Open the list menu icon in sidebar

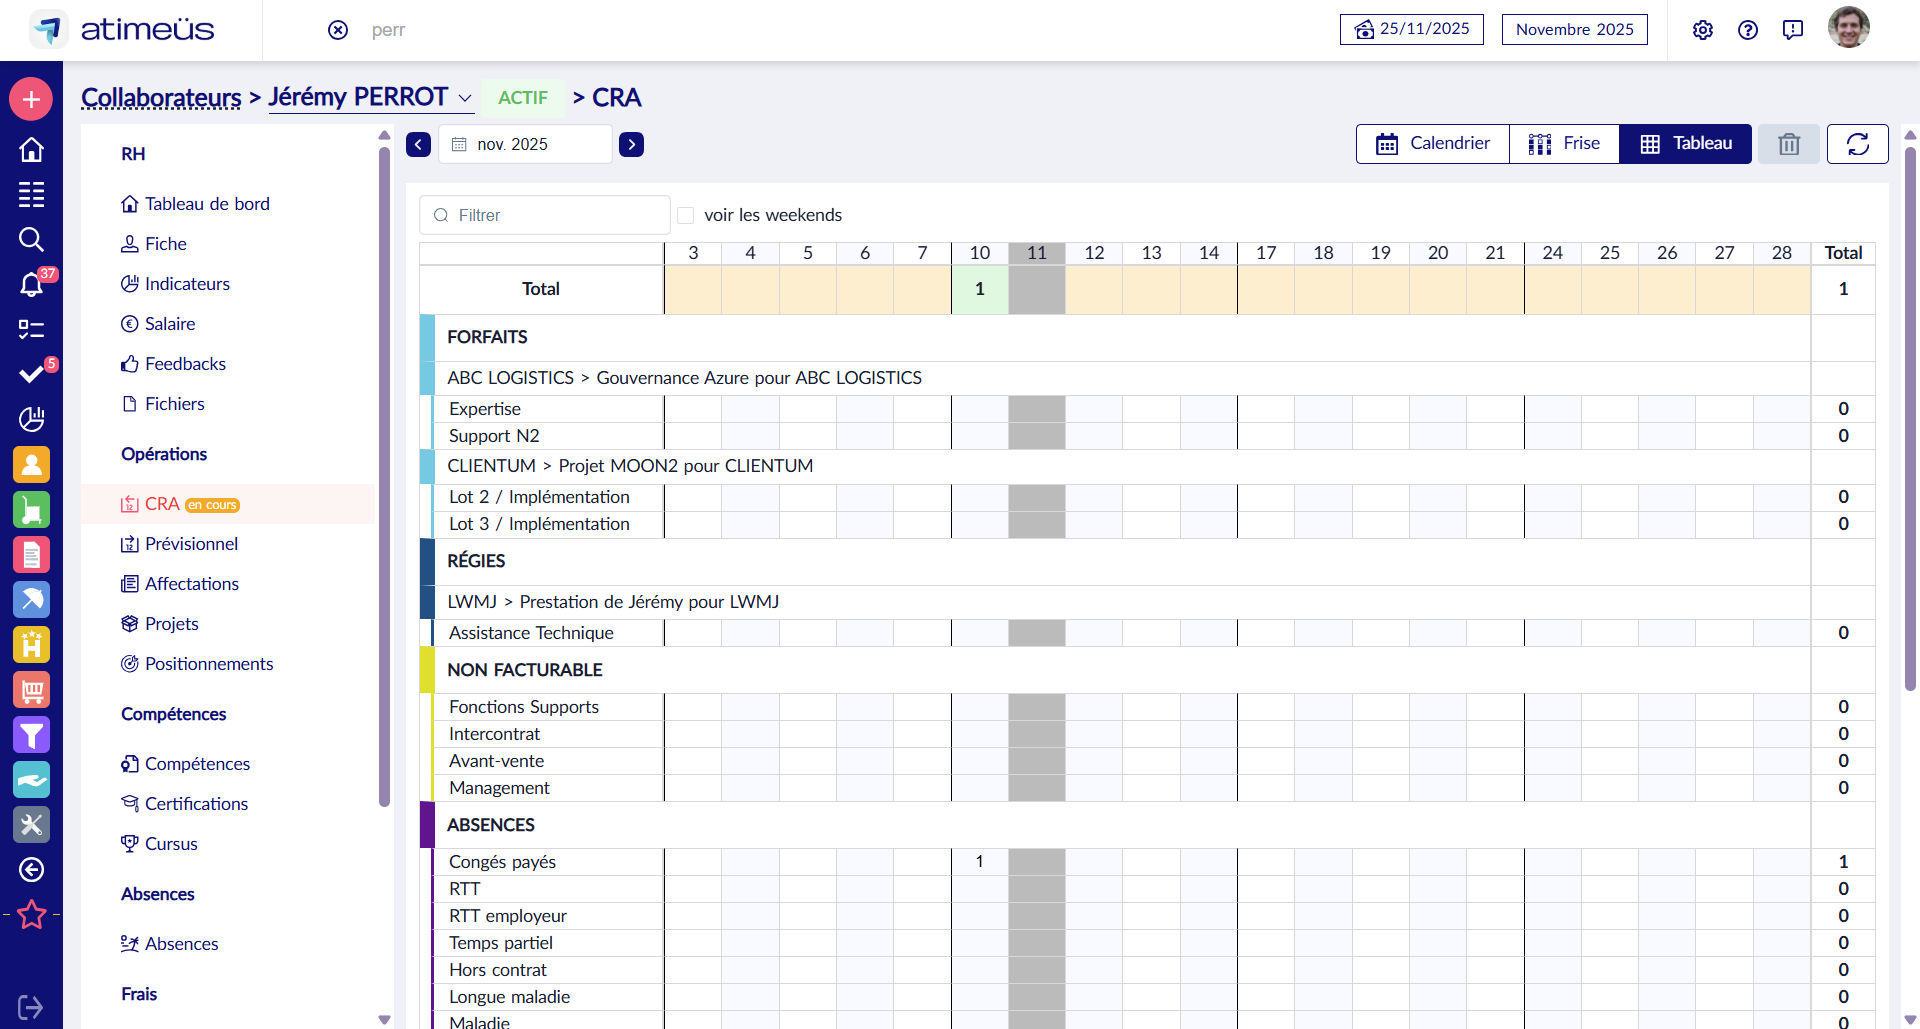pos(31,194)
